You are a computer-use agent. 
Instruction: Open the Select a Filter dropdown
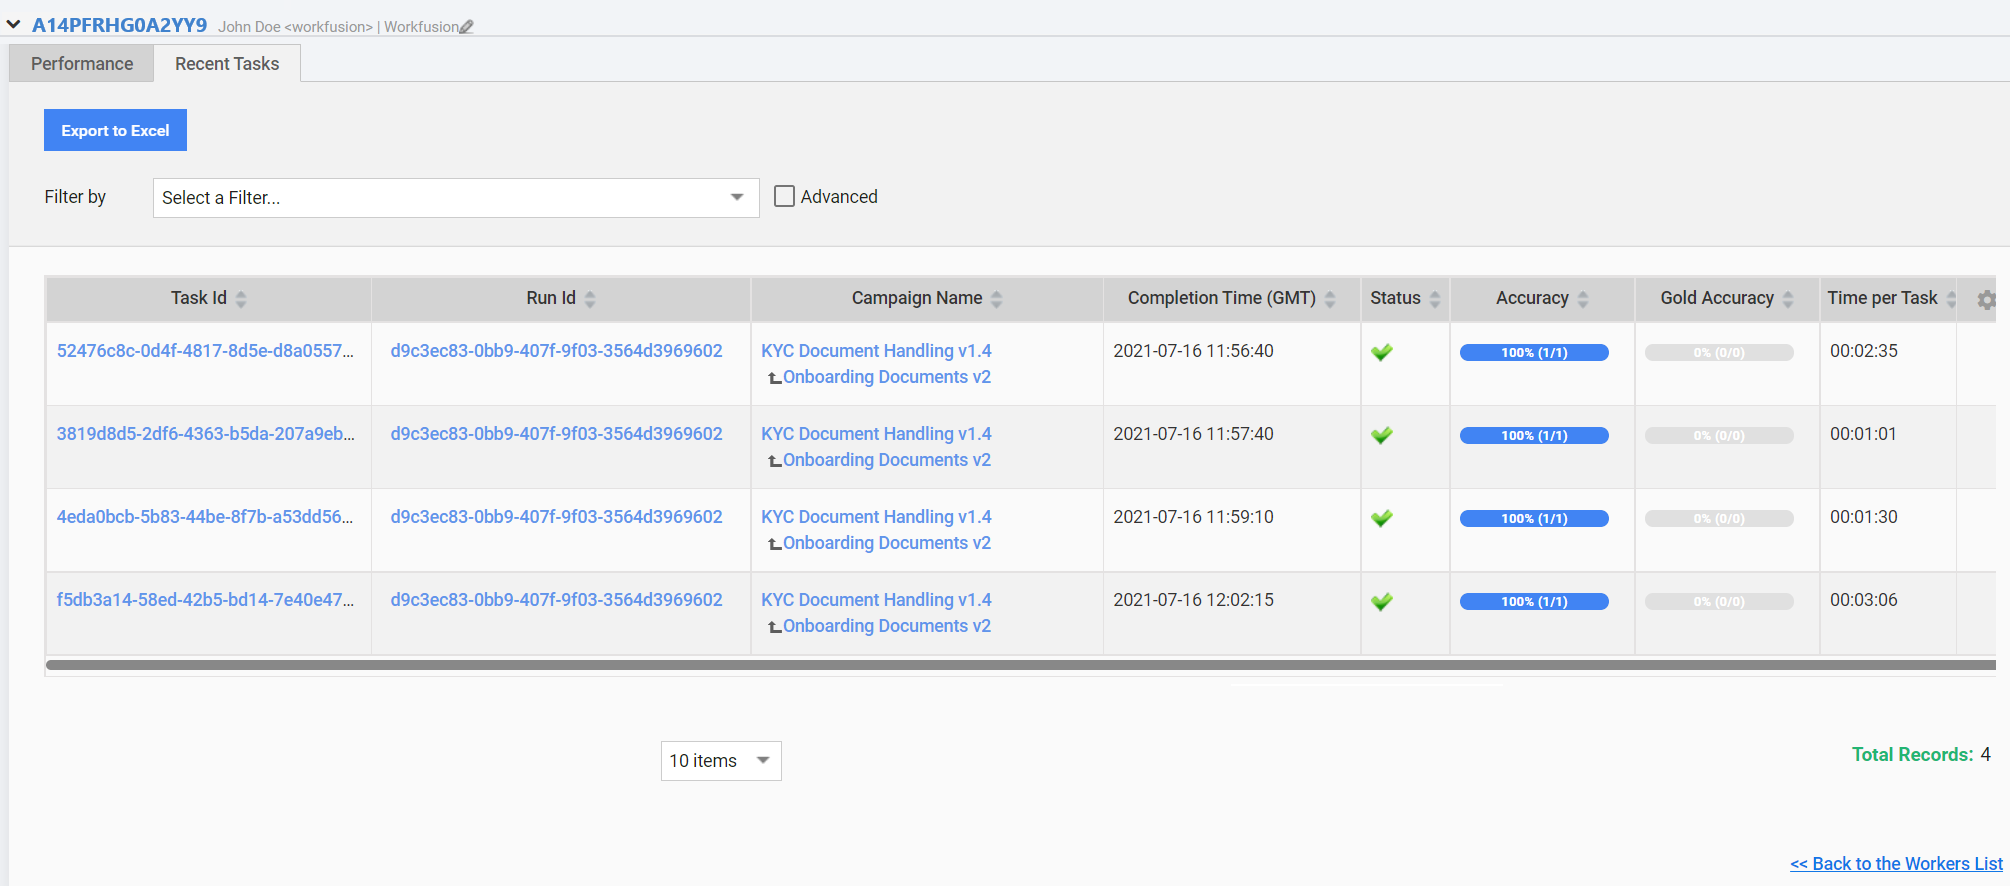pos(456,198)
